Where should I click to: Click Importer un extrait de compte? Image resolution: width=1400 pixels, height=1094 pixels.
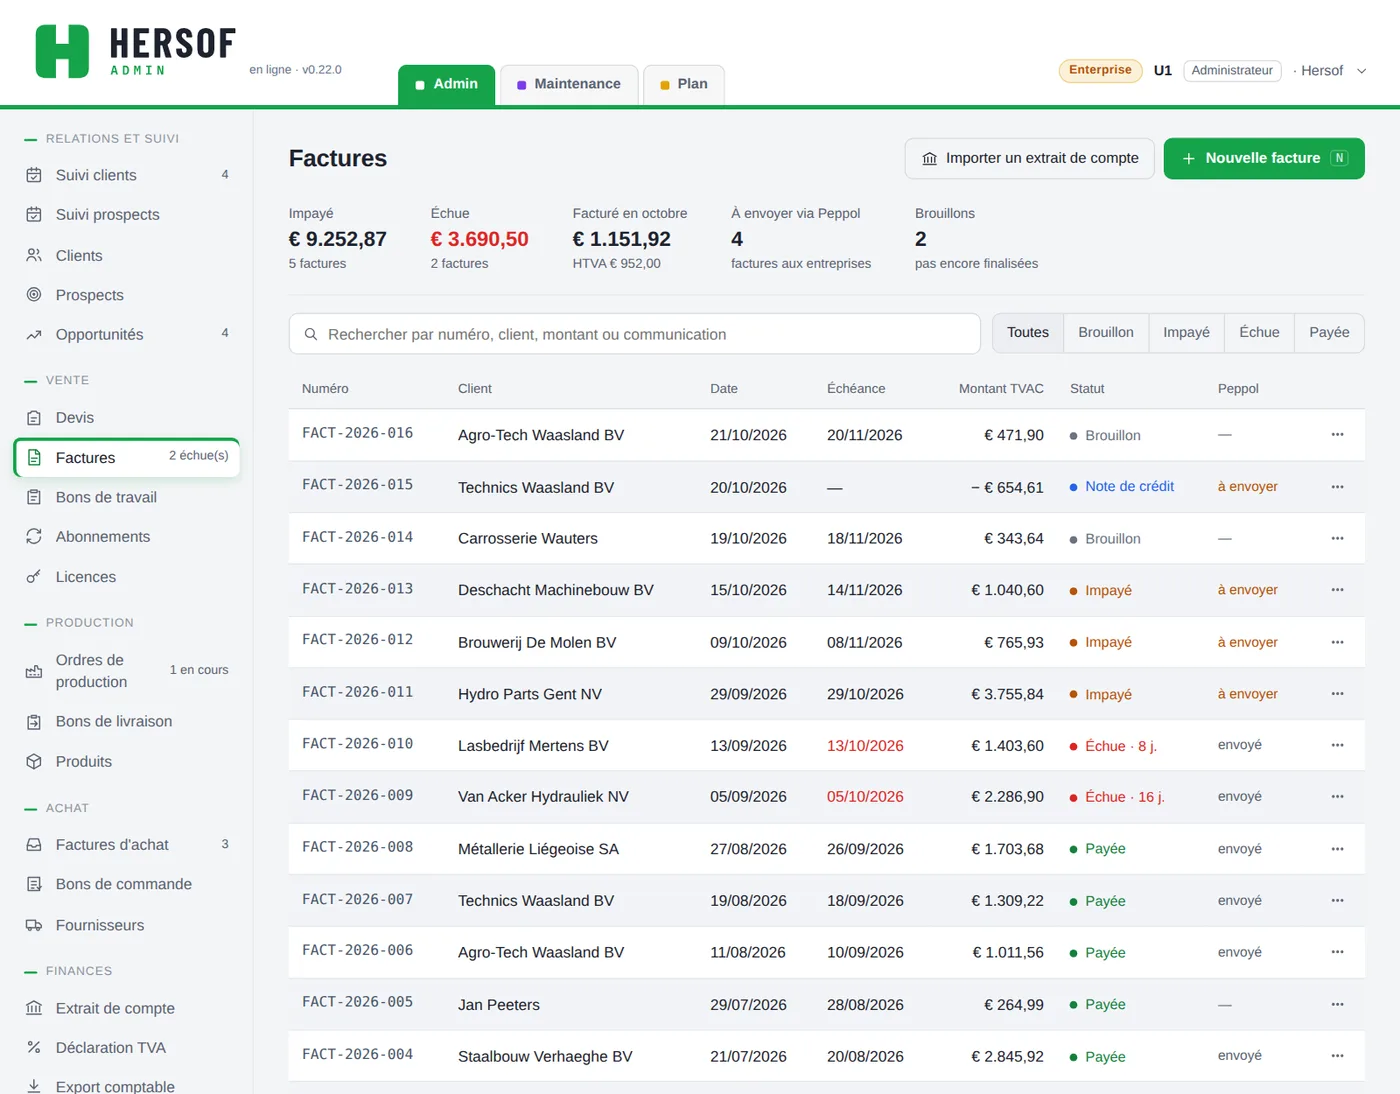pyautogui.click(x=1030, y=159)
